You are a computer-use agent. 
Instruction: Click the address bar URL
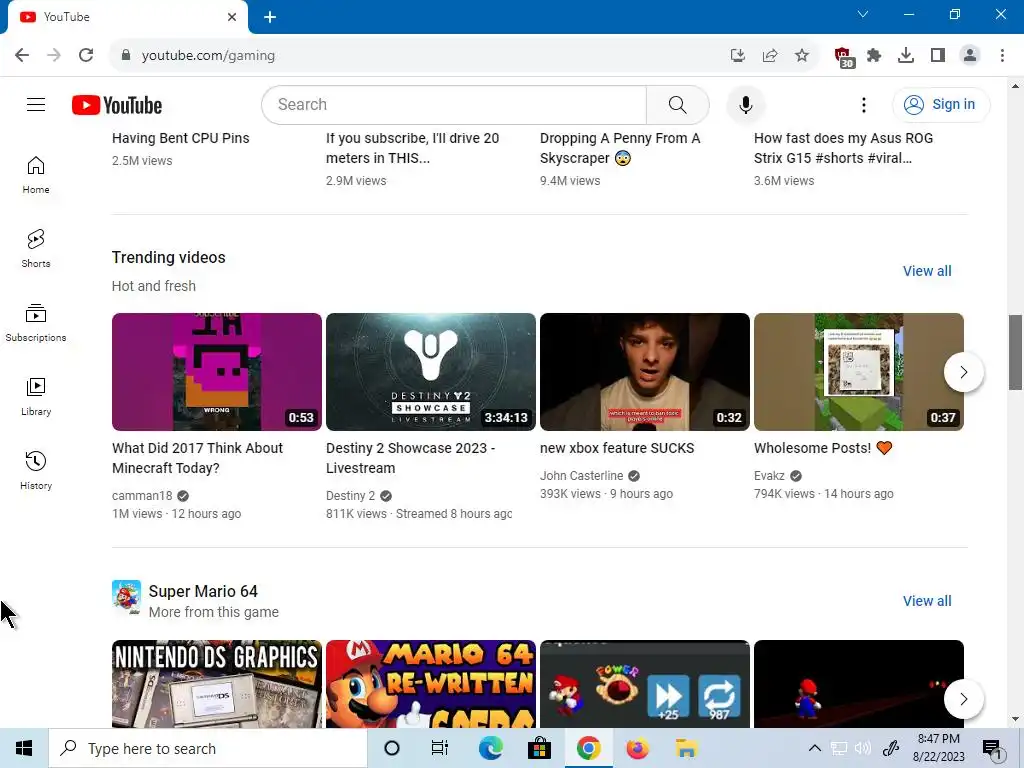(x=208, y=56)
